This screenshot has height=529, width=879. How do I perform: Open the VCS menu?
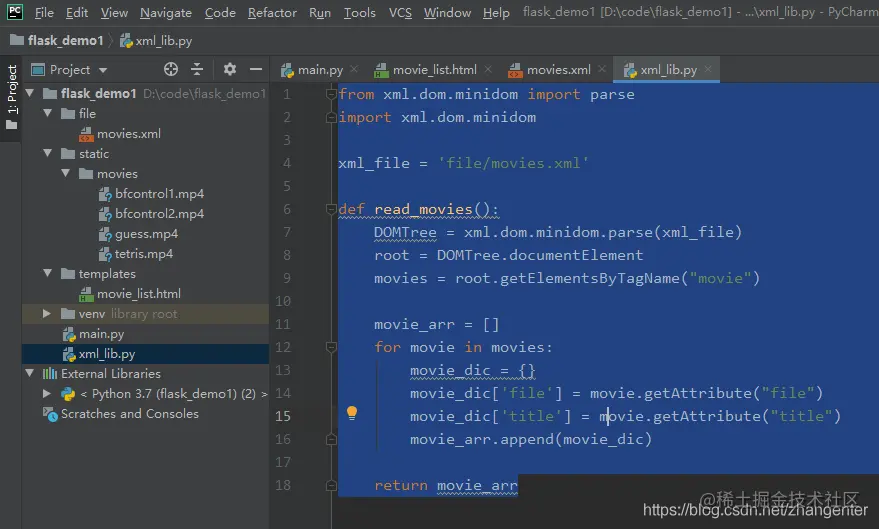pyautogui.click(x=400, y=12)
